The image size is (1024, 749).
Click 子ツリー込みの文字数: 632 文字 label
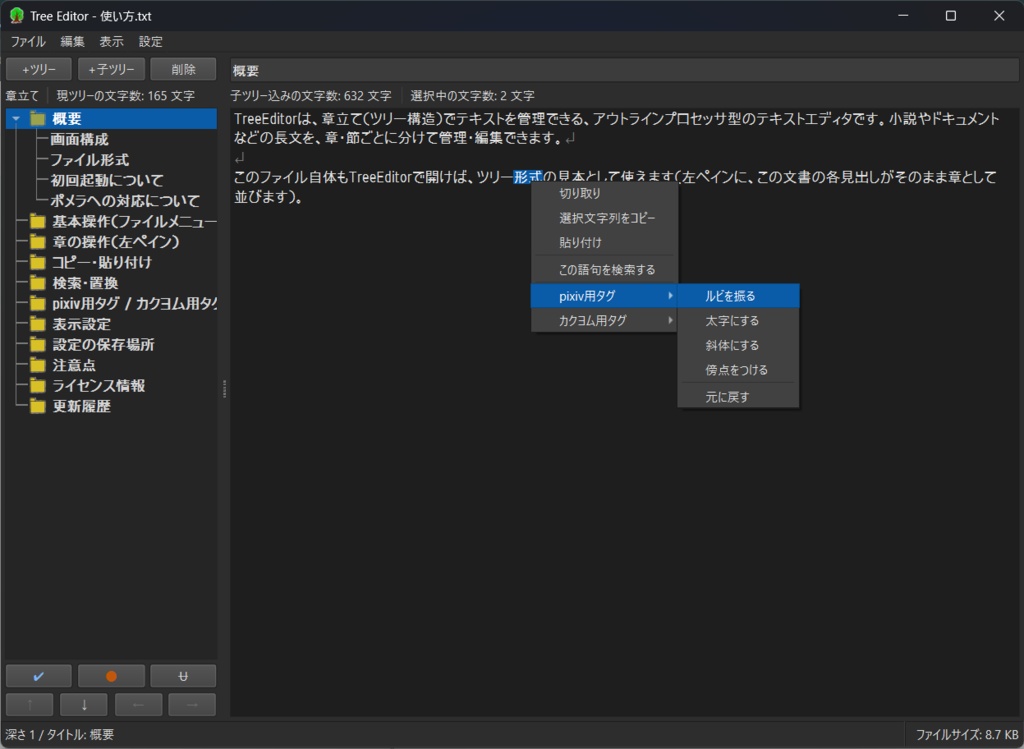point(311,96)
